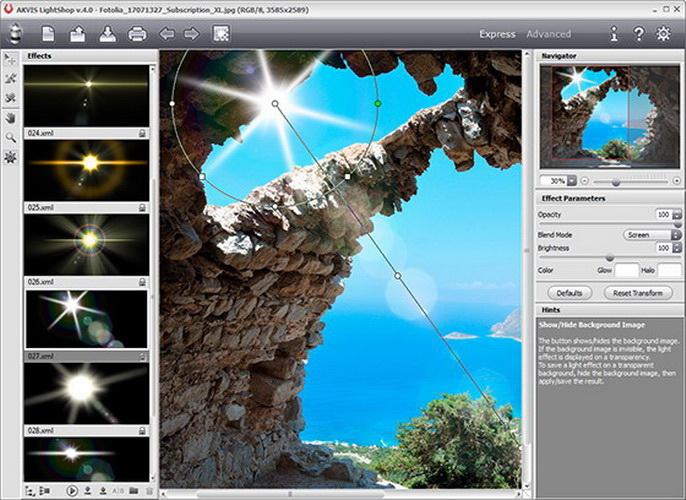Switch to Advanced mode
Screen dimensions: 686x500
click(549, 34)
